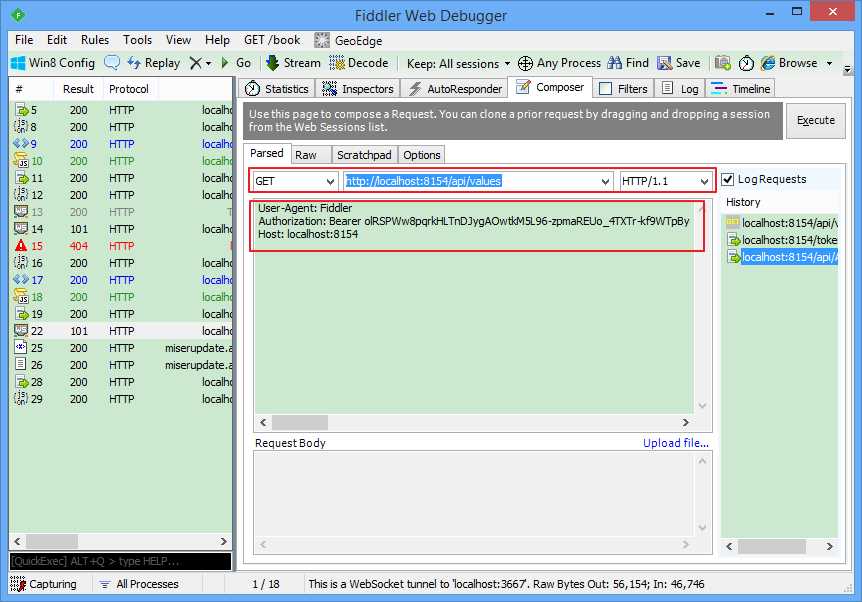Screen dimensions: 862x602
Task: Open the GET /book menu
Action: 272,40
